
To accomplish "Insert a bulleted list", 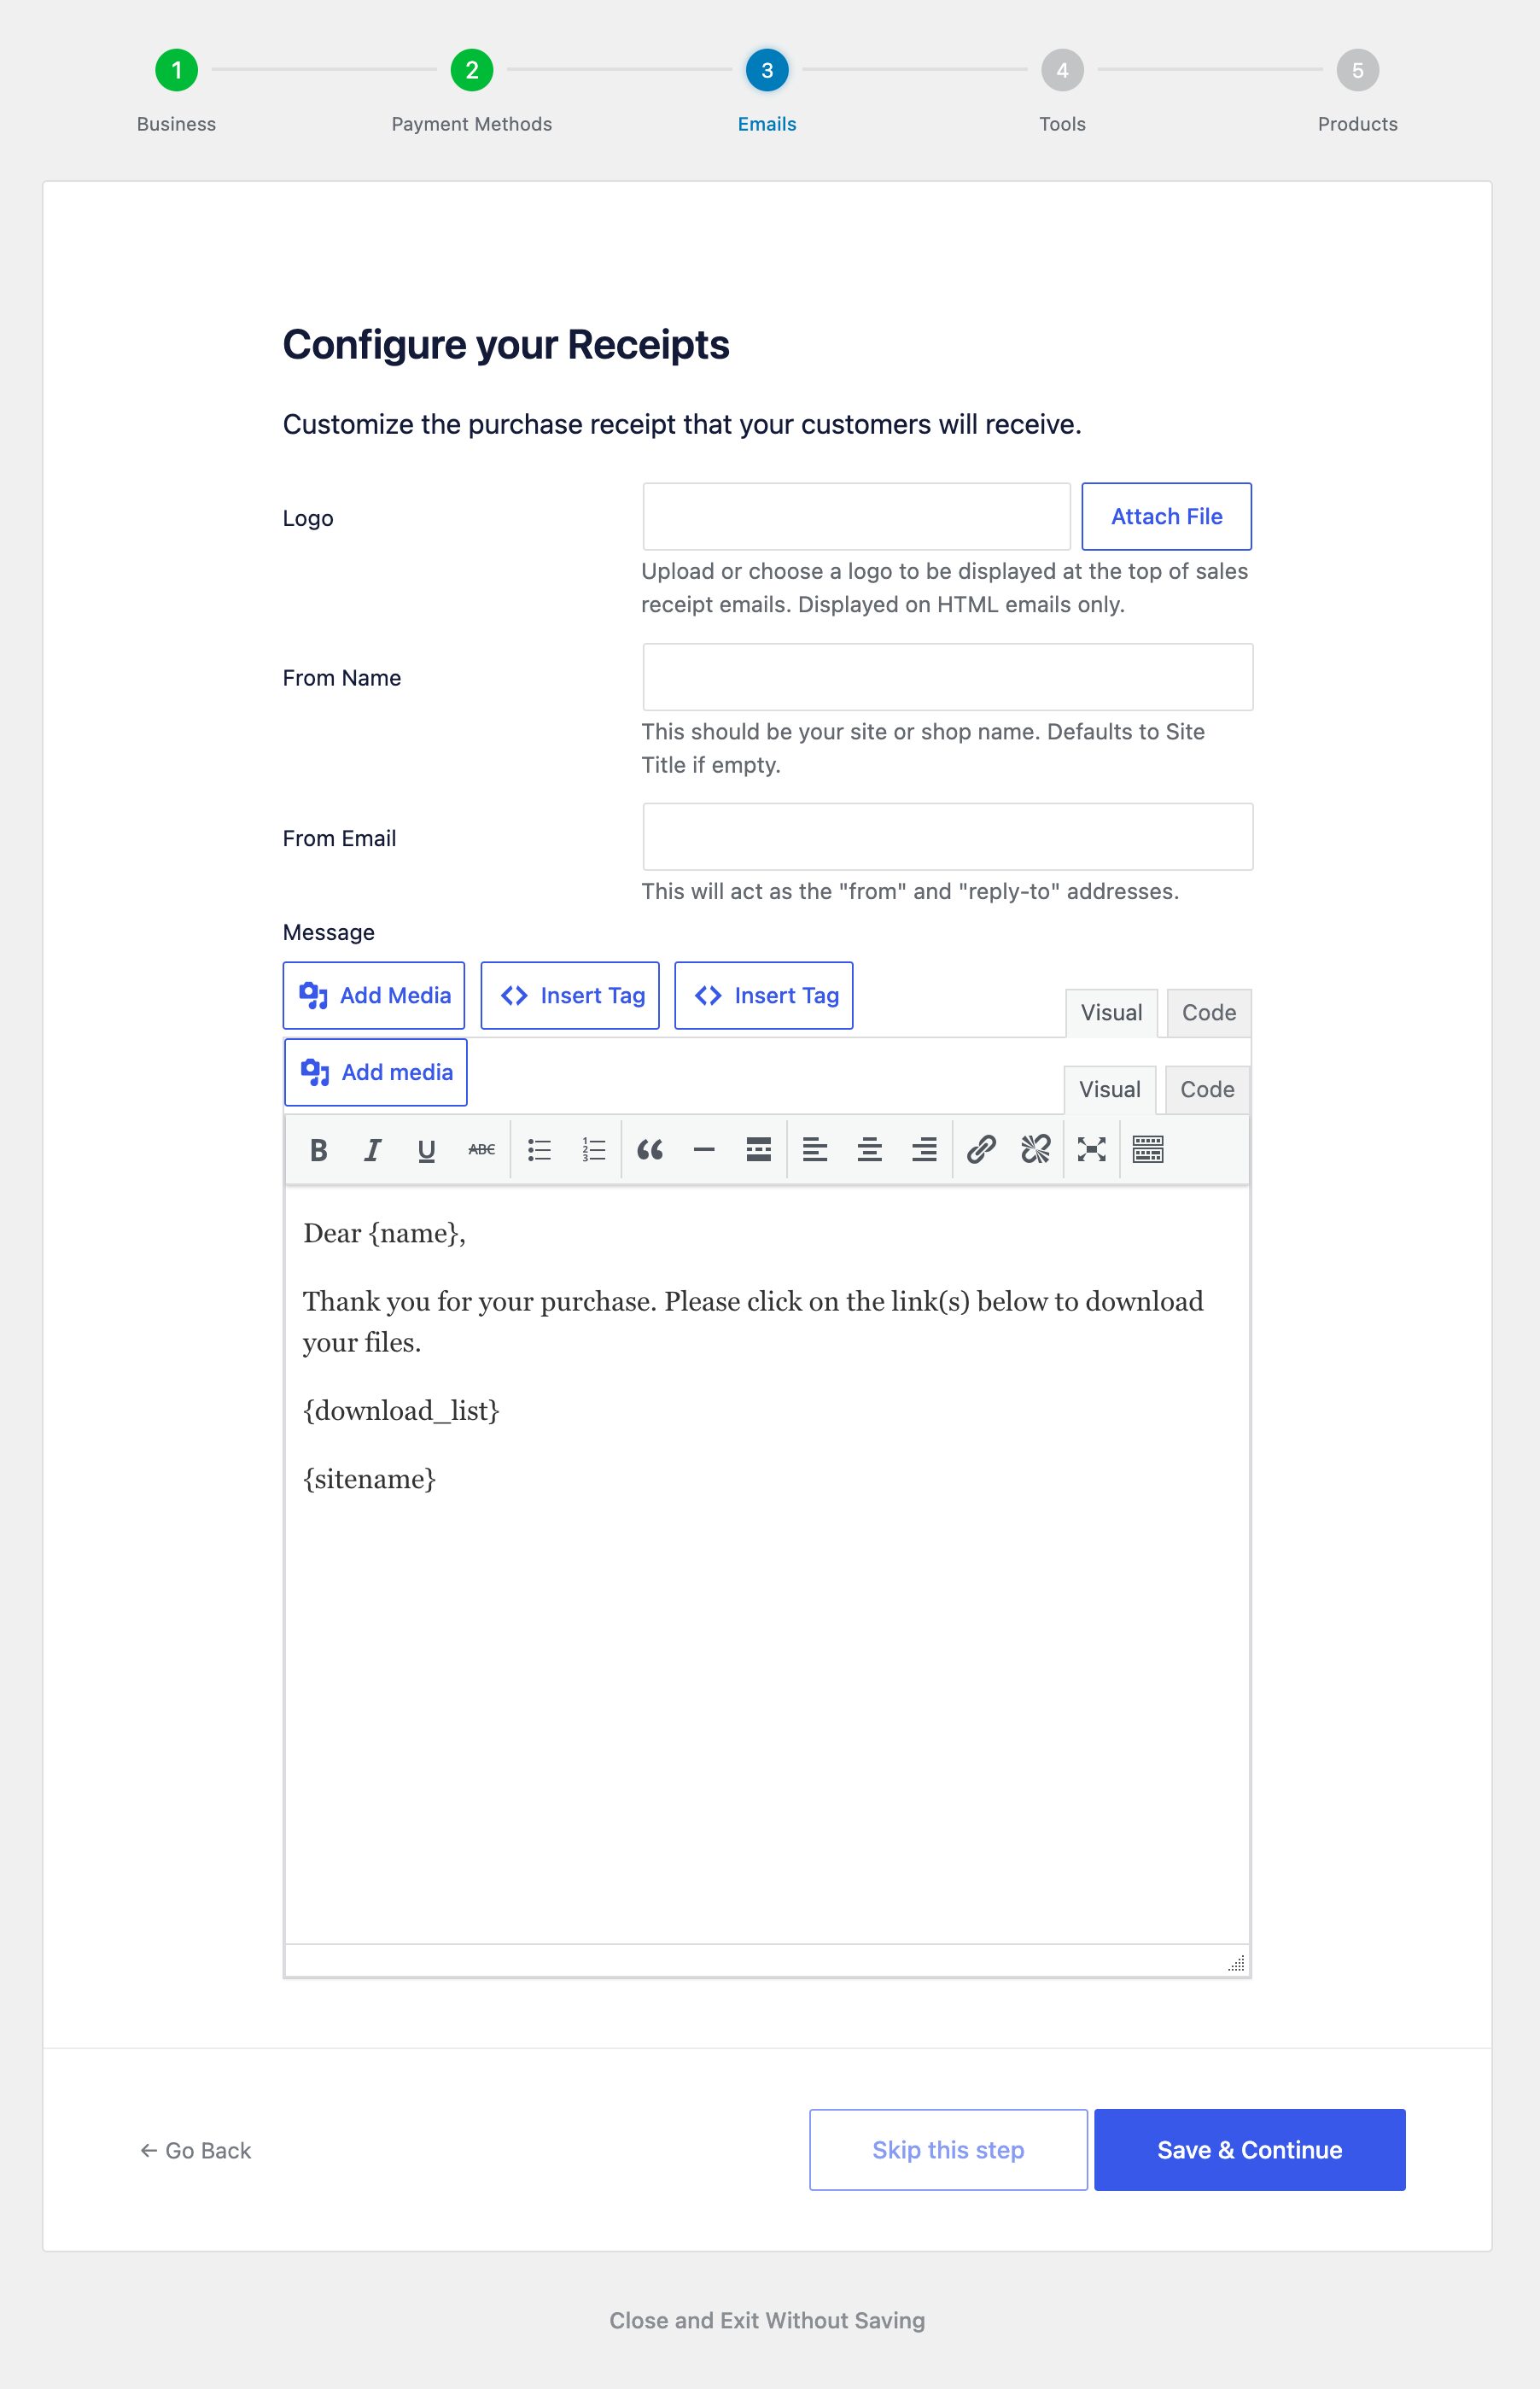I will coord(540,1150).
